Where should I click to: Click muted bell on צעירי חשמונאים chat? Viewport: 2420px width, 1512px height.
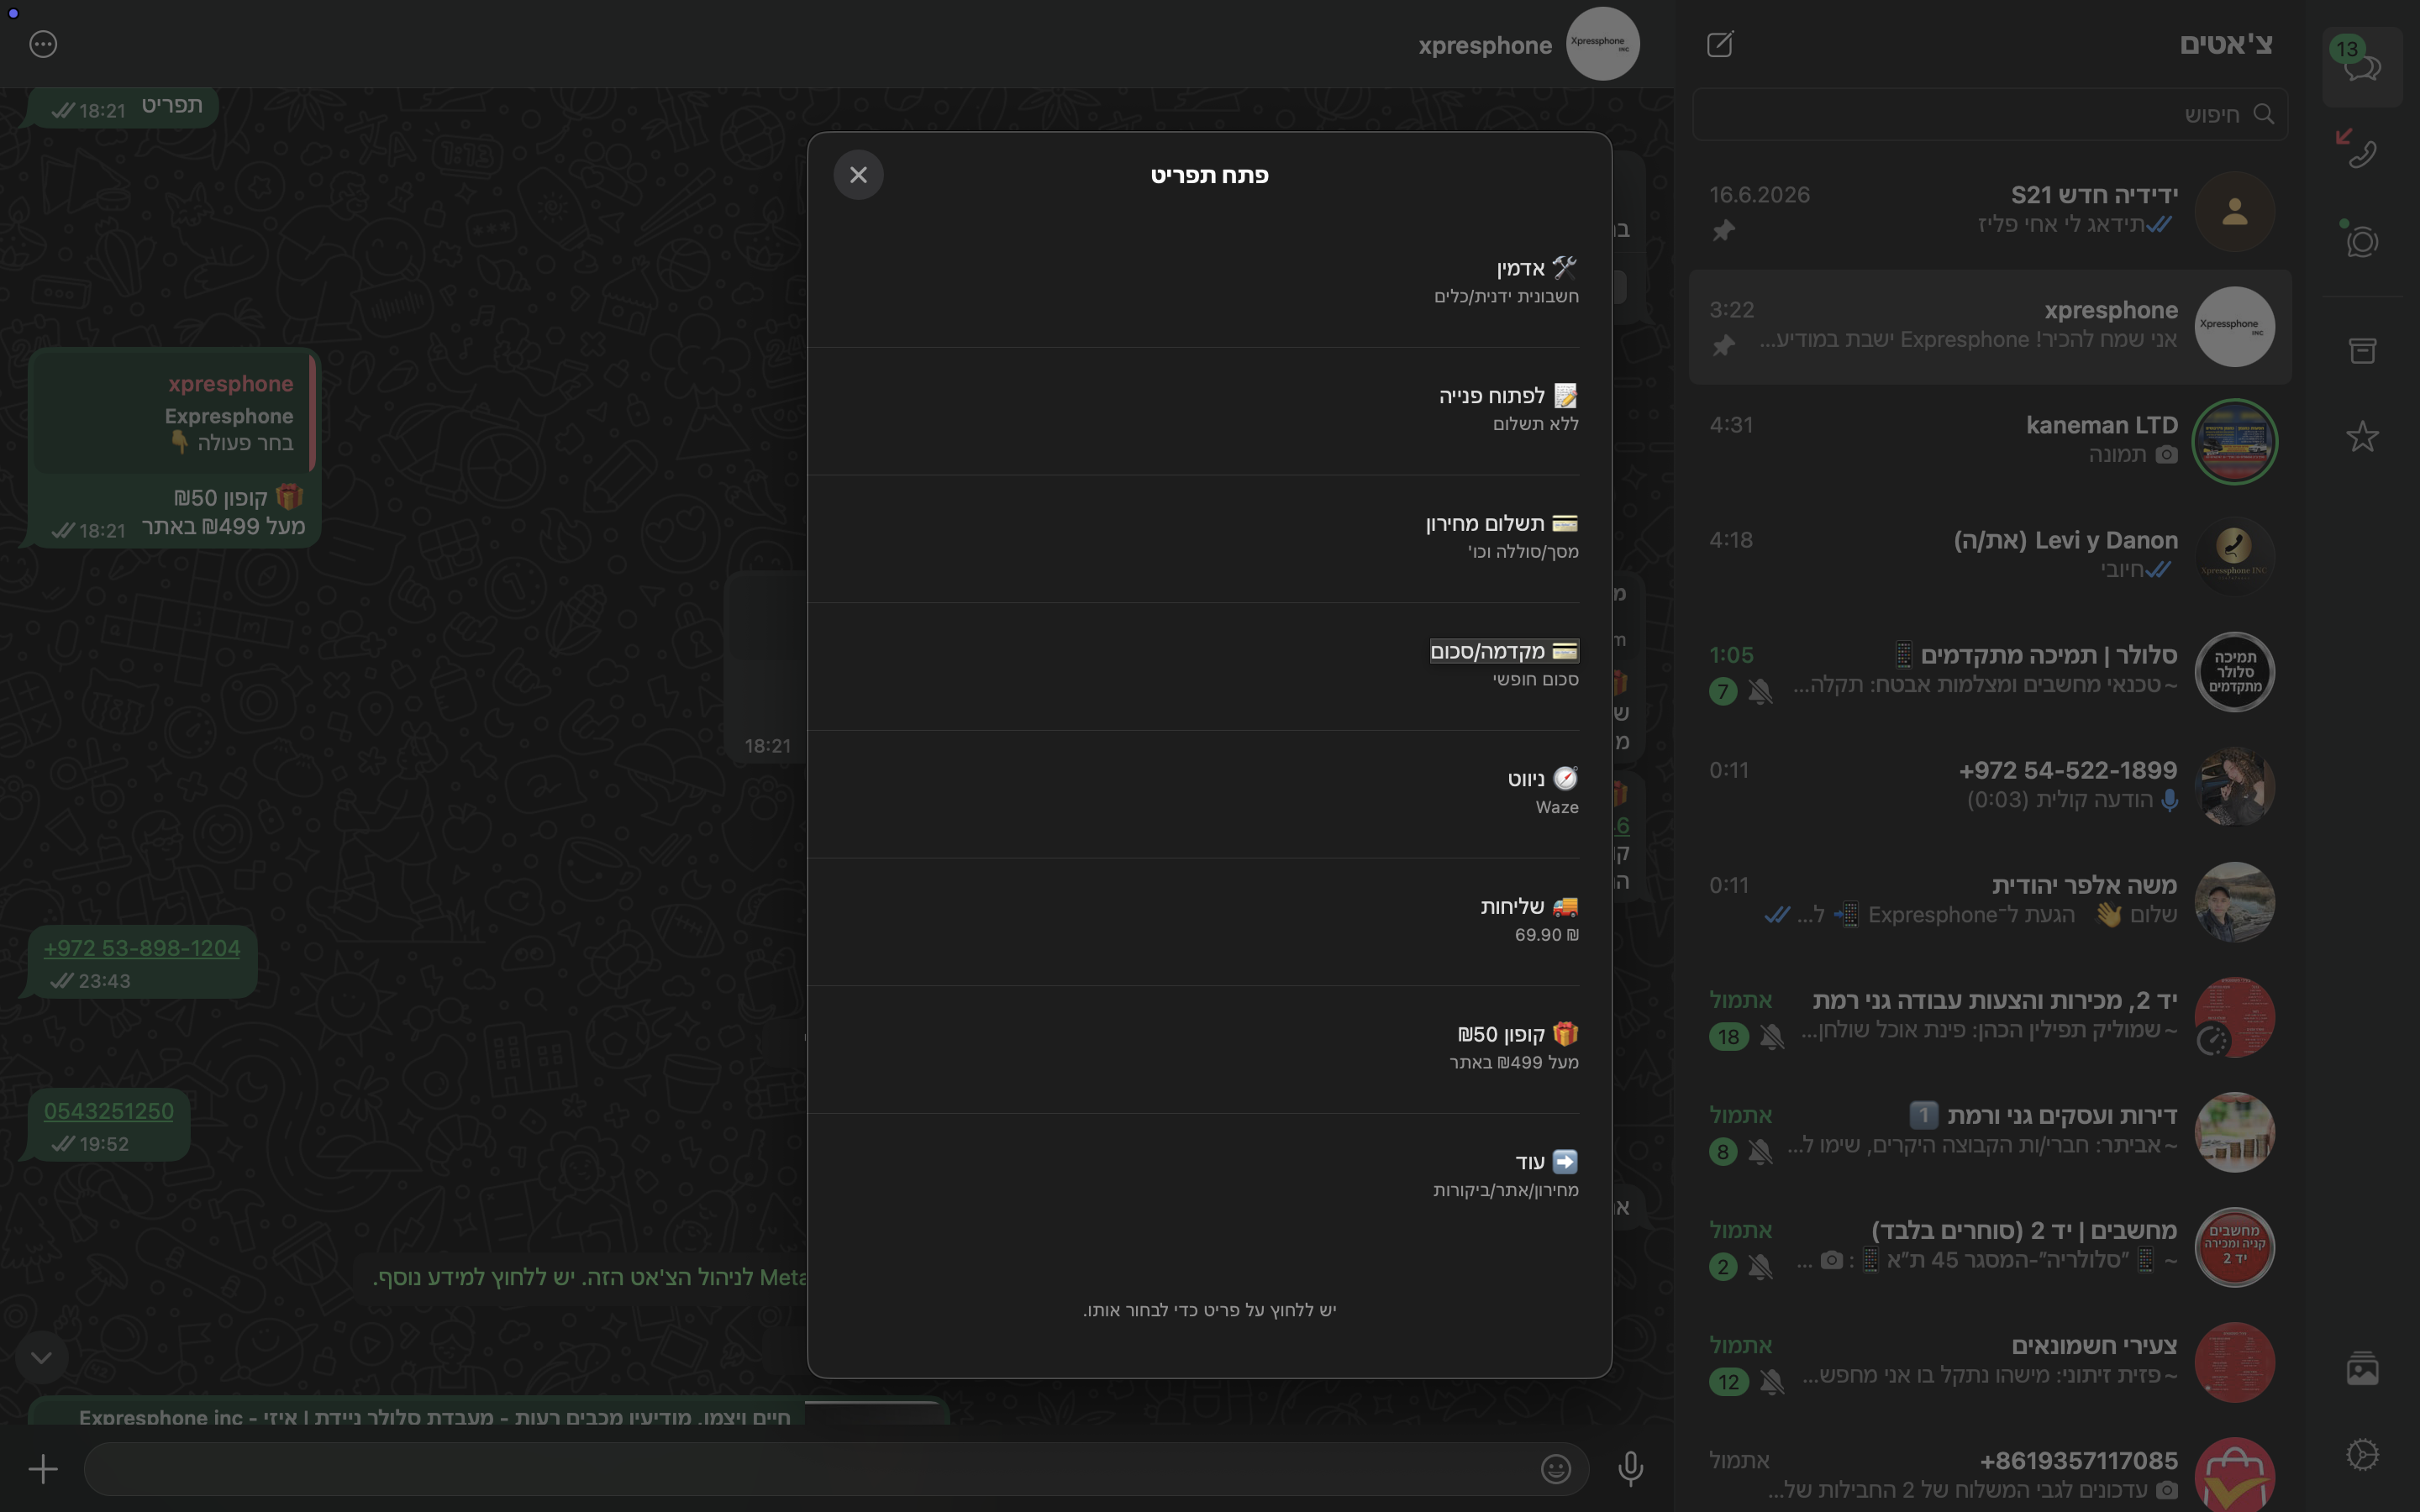[x=1771, y=1381]
